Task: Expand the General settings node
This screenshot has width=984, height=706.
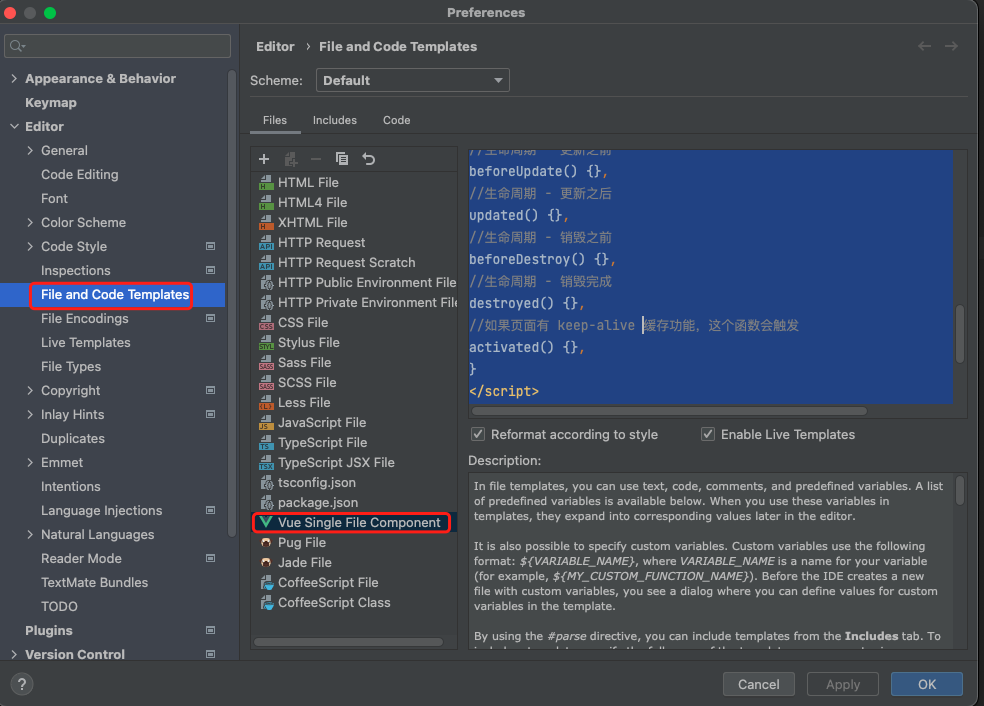Action: coord(30,151)
